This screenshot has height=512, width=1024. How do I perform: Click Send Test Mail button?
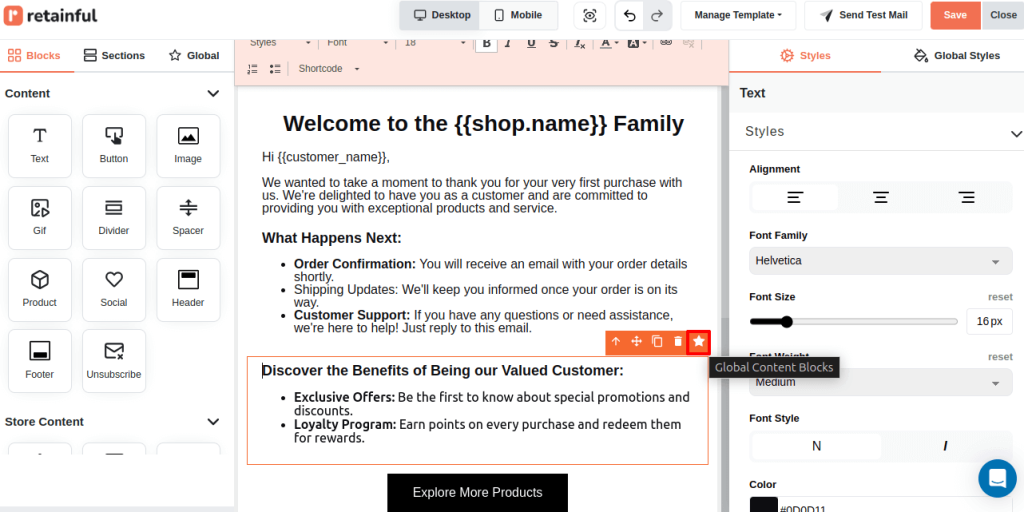tap(863, 15)
